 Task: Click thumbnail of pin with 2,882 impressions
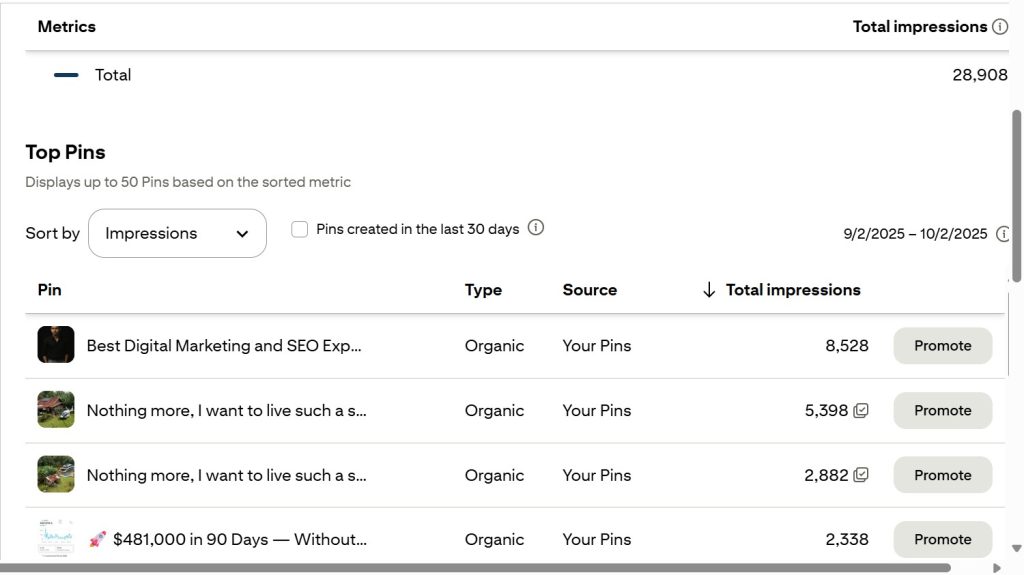click(56, 474)
